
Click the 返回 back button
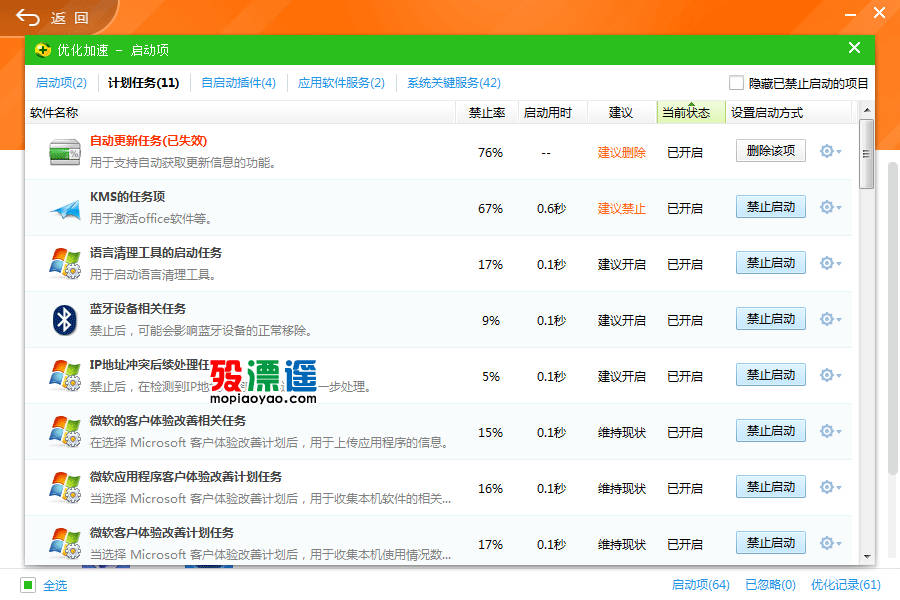click(x=53, y=18)
